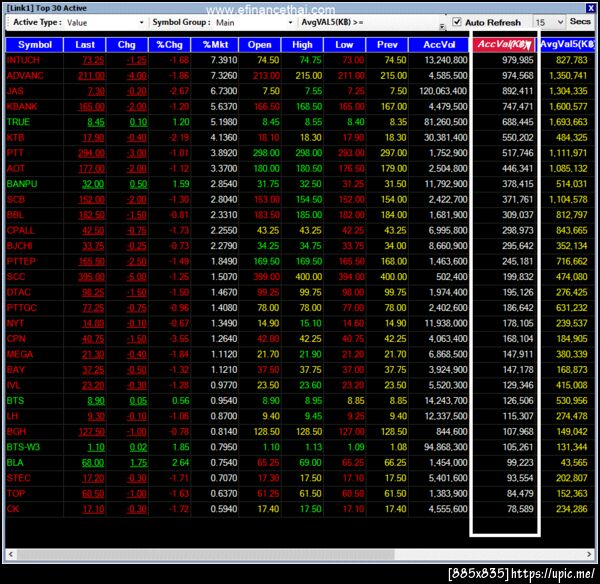This screenshot has width=600, height=584.
Task: Select the LH symbol
Action: [x=12, y=416]
